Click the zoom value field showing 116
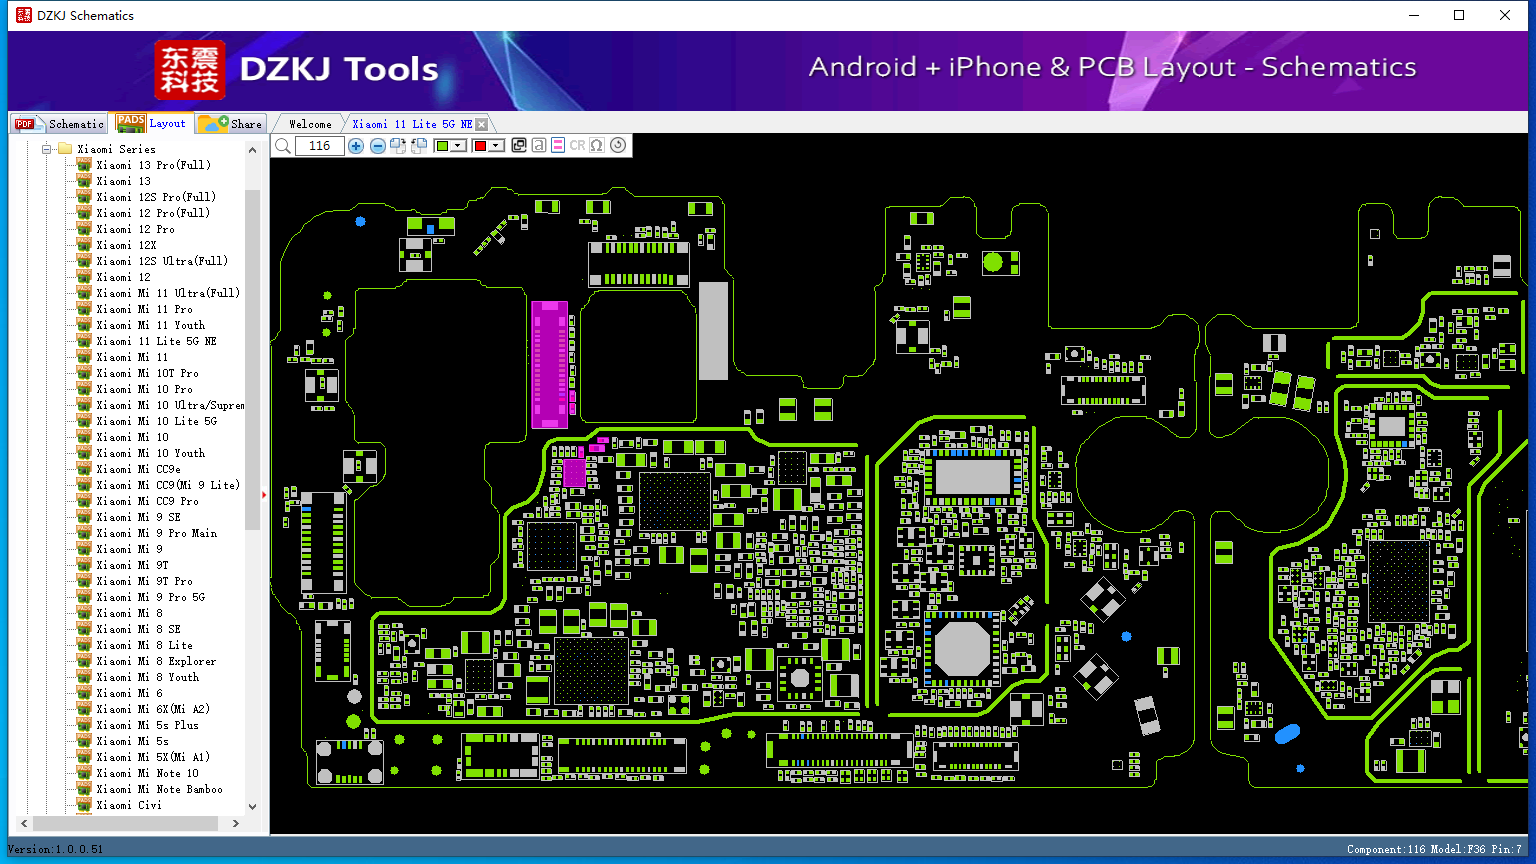The image size is (1536, 864). pyautogui.click(x=320, y=146)
